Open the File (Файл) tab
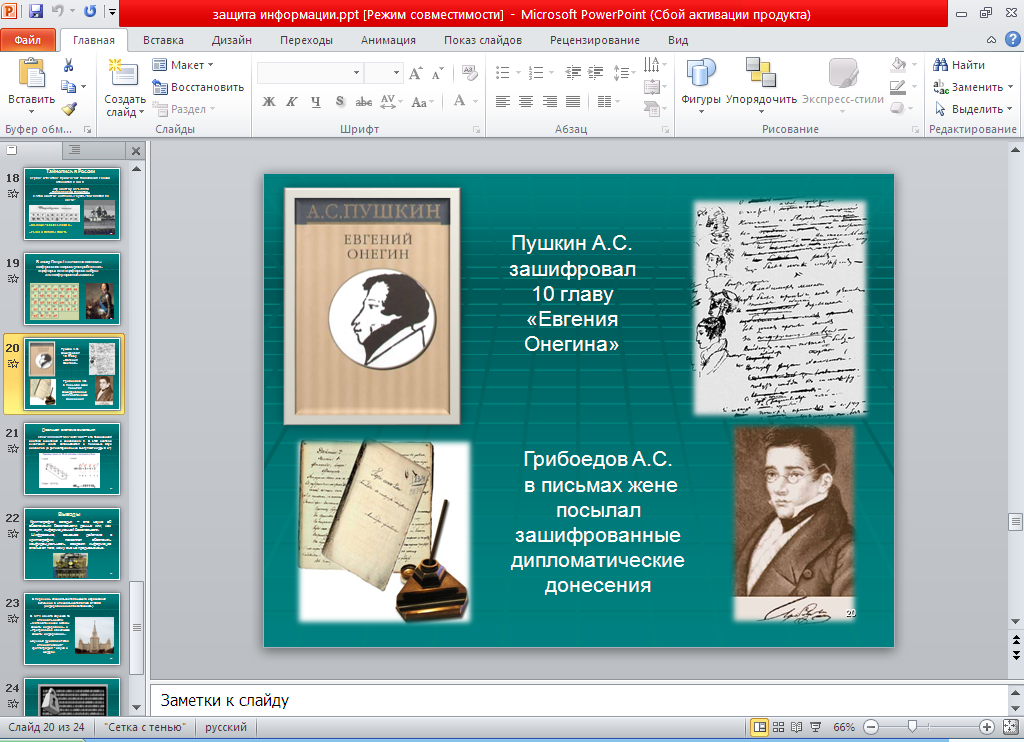The width and height of the screenshot is (1024, 742). click(x=27, y=40)
